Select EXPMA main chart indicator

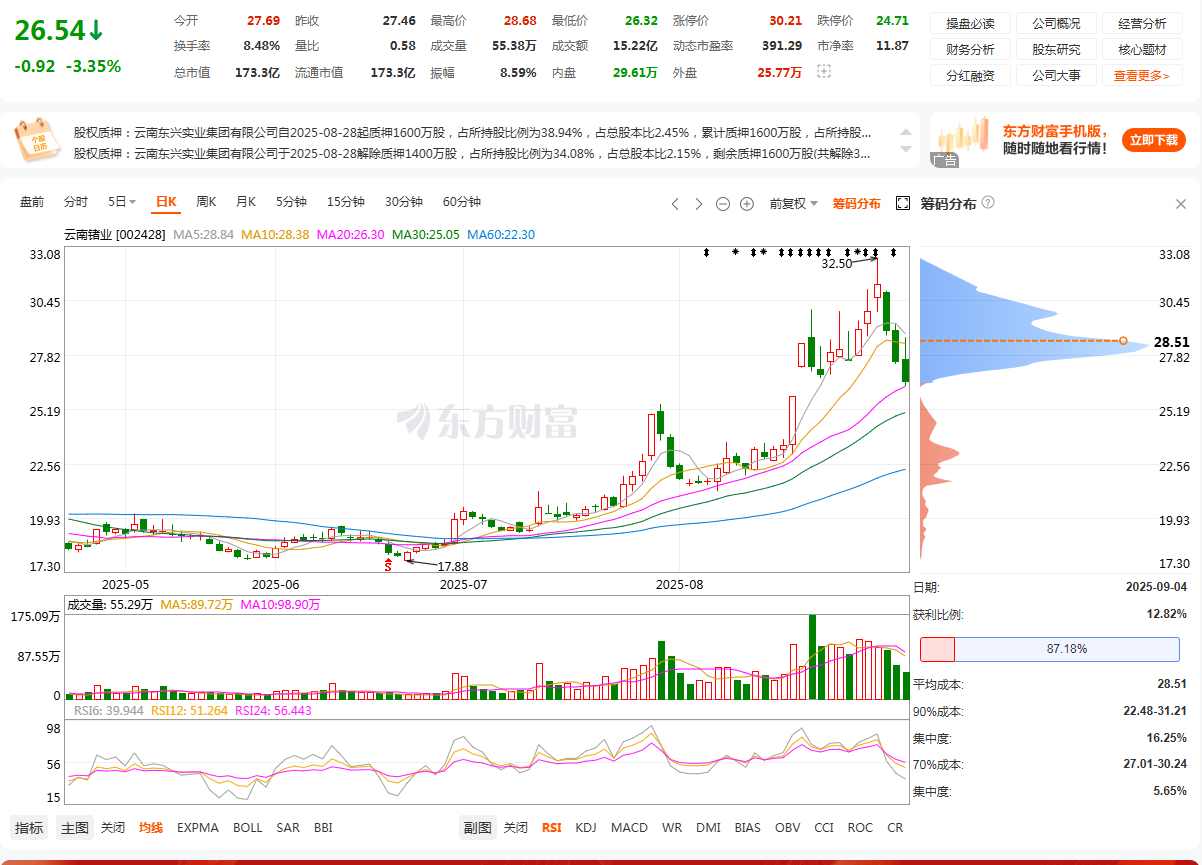coord(198,828)
